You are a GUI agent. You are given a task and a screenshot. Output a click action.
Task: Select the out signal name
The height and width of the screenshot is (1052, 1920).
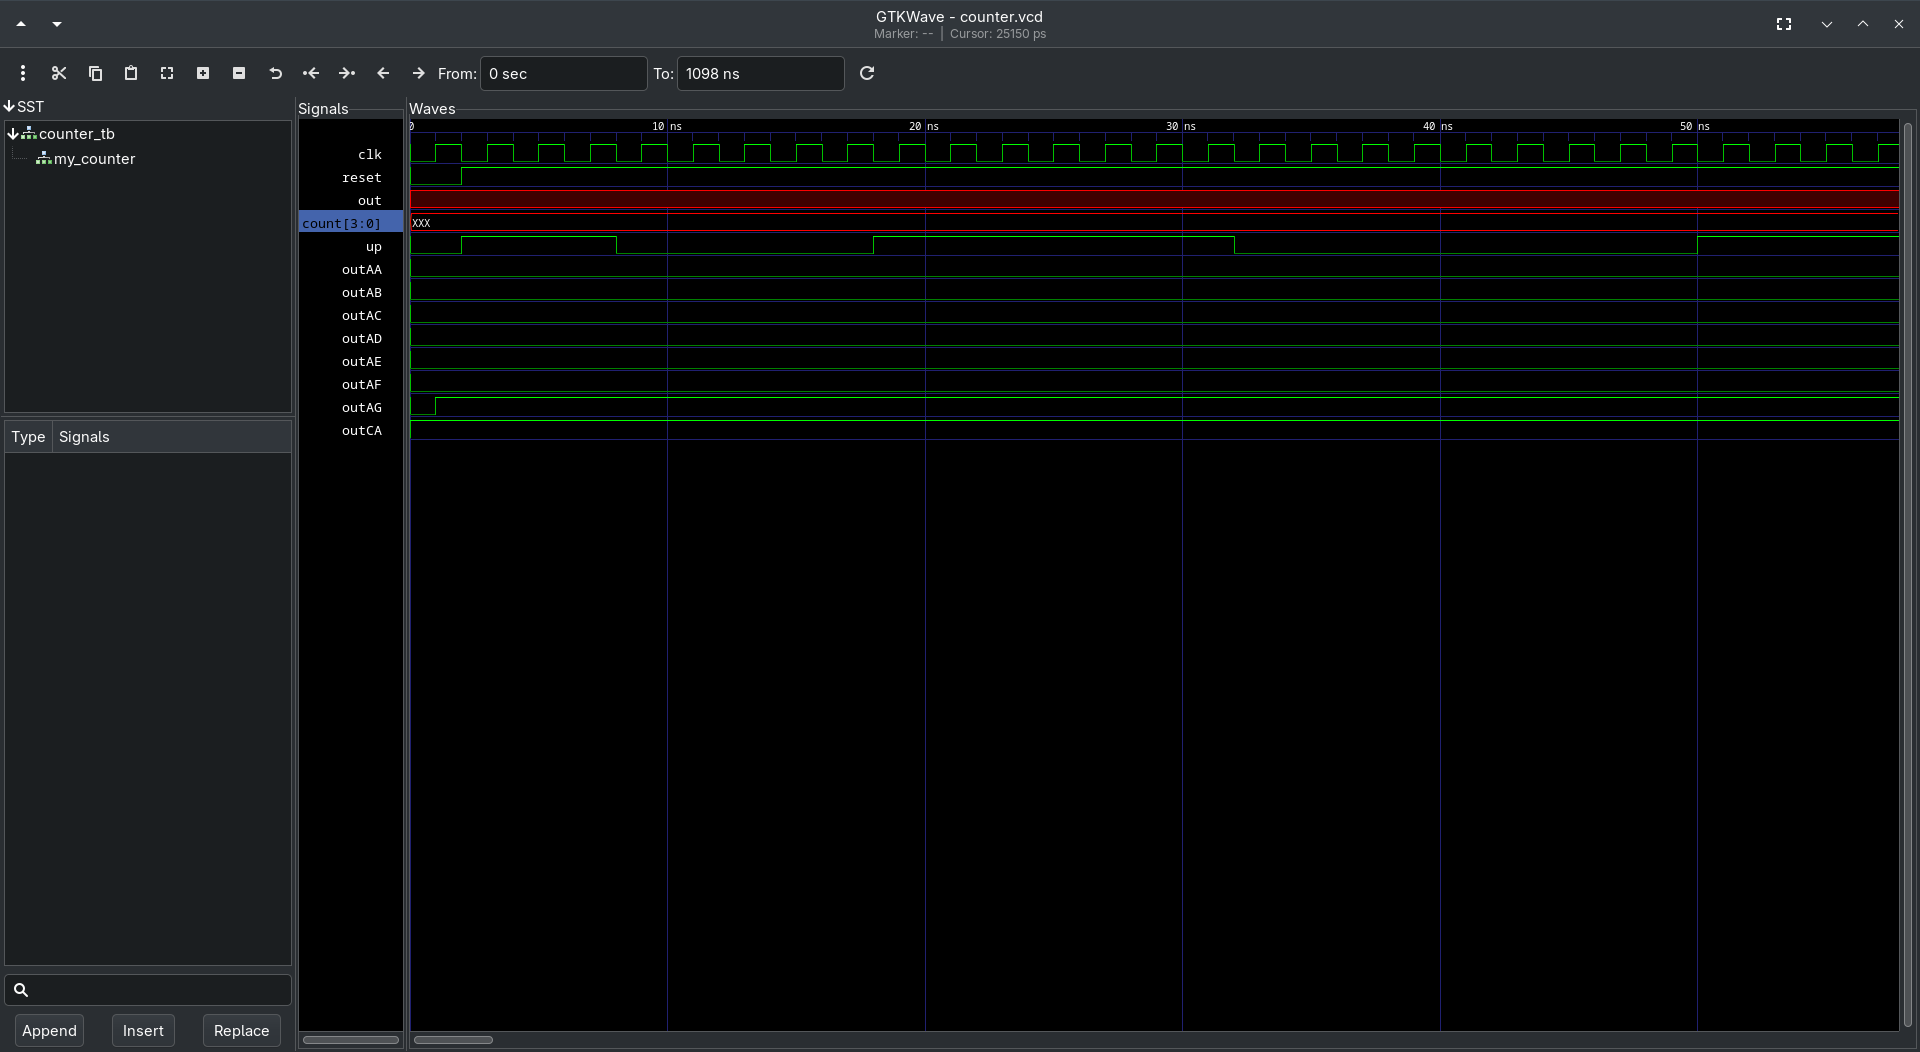coord(369,200)
